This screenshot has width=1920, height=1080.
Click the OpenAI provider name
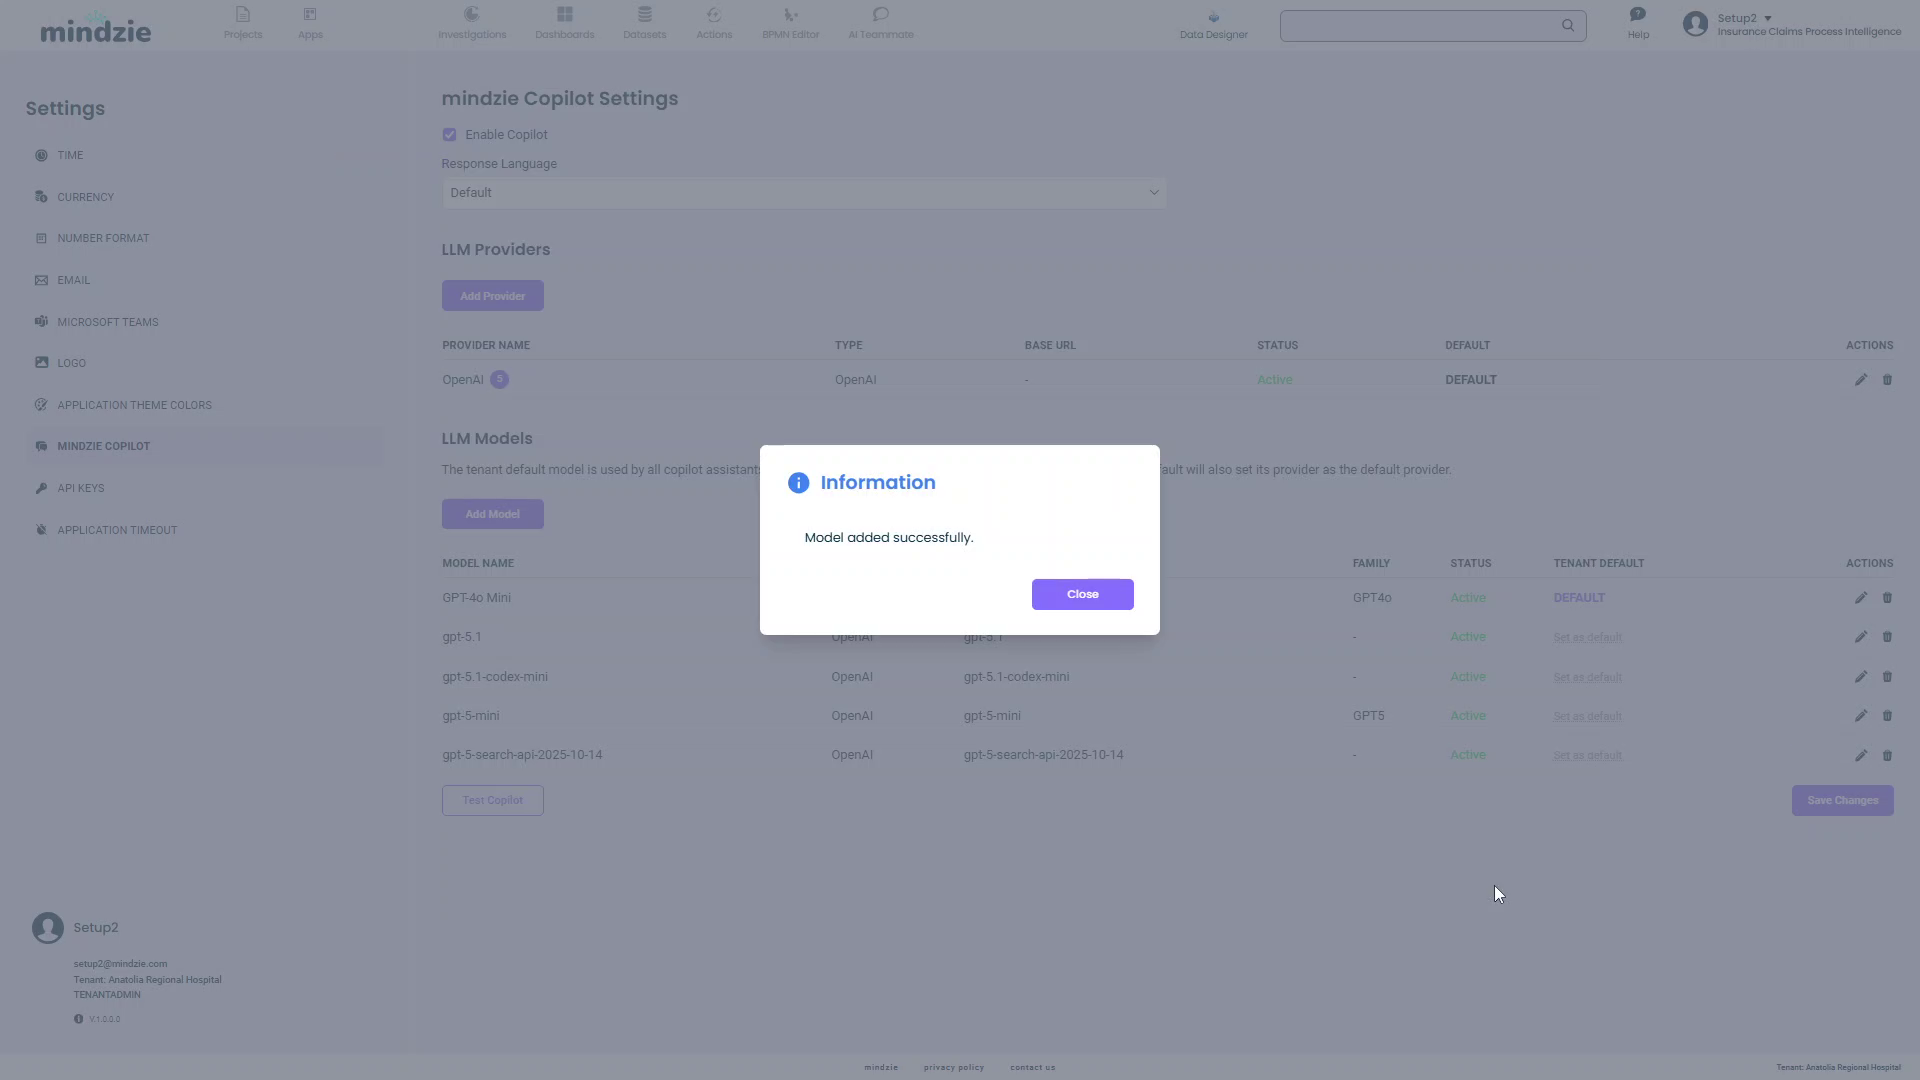click(x=462, y=380)
